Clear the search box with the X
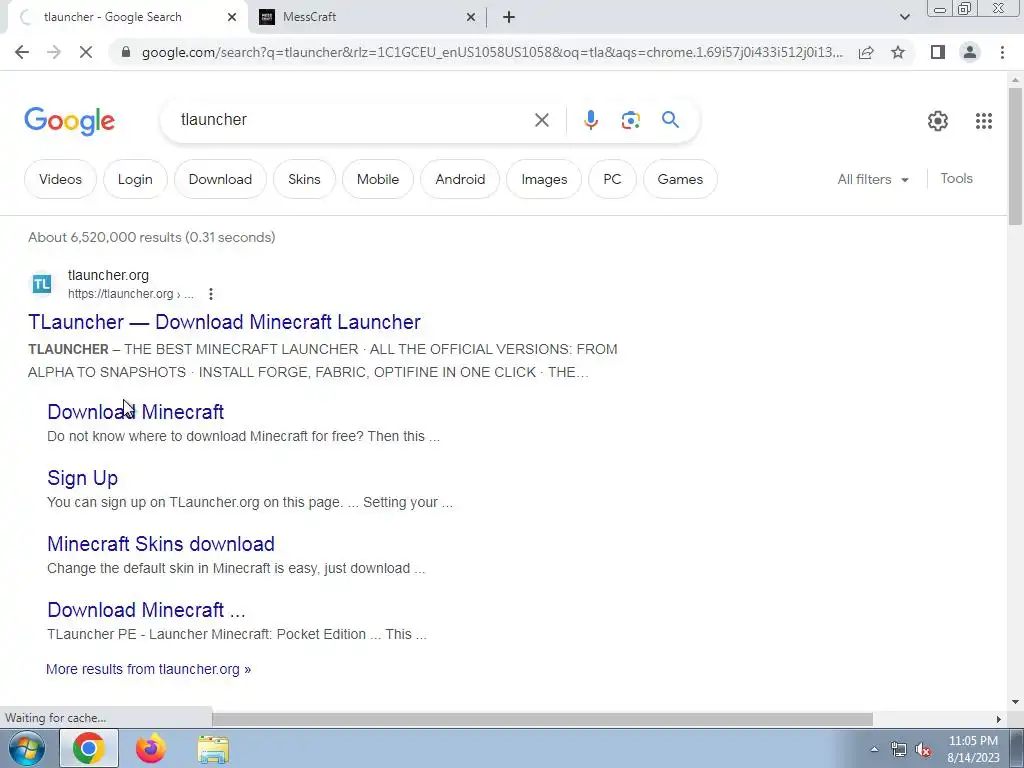 (x=541, y=120)
